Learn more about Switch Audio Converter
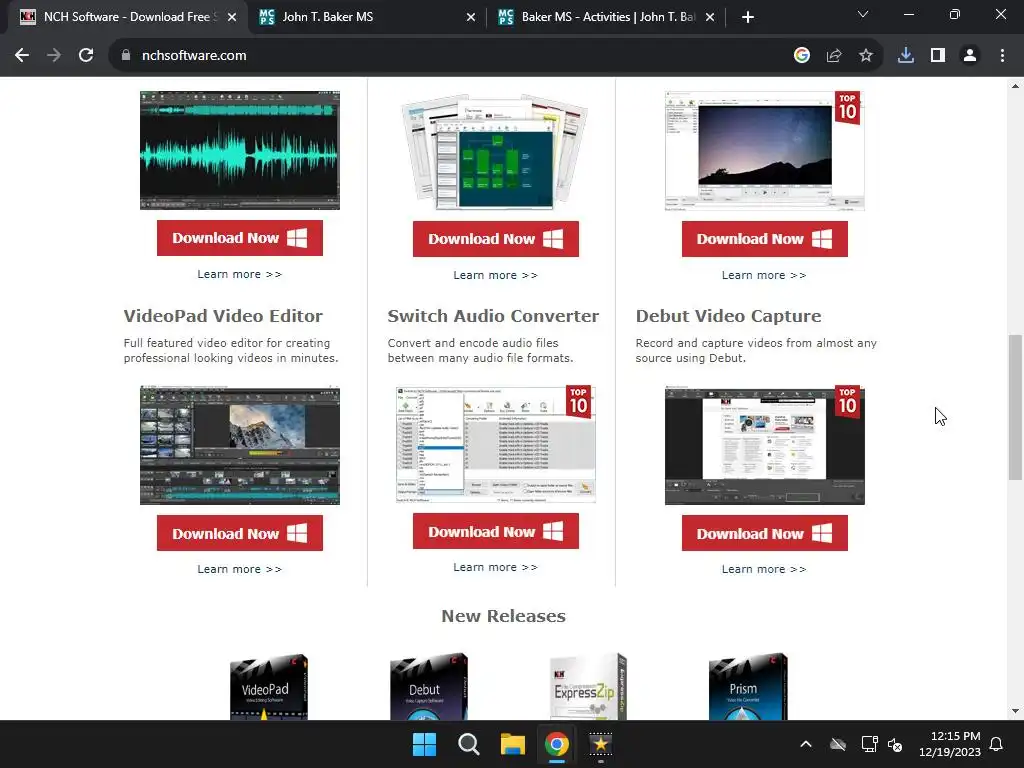This screenshot has width=1024, height=768. (496, 568)
